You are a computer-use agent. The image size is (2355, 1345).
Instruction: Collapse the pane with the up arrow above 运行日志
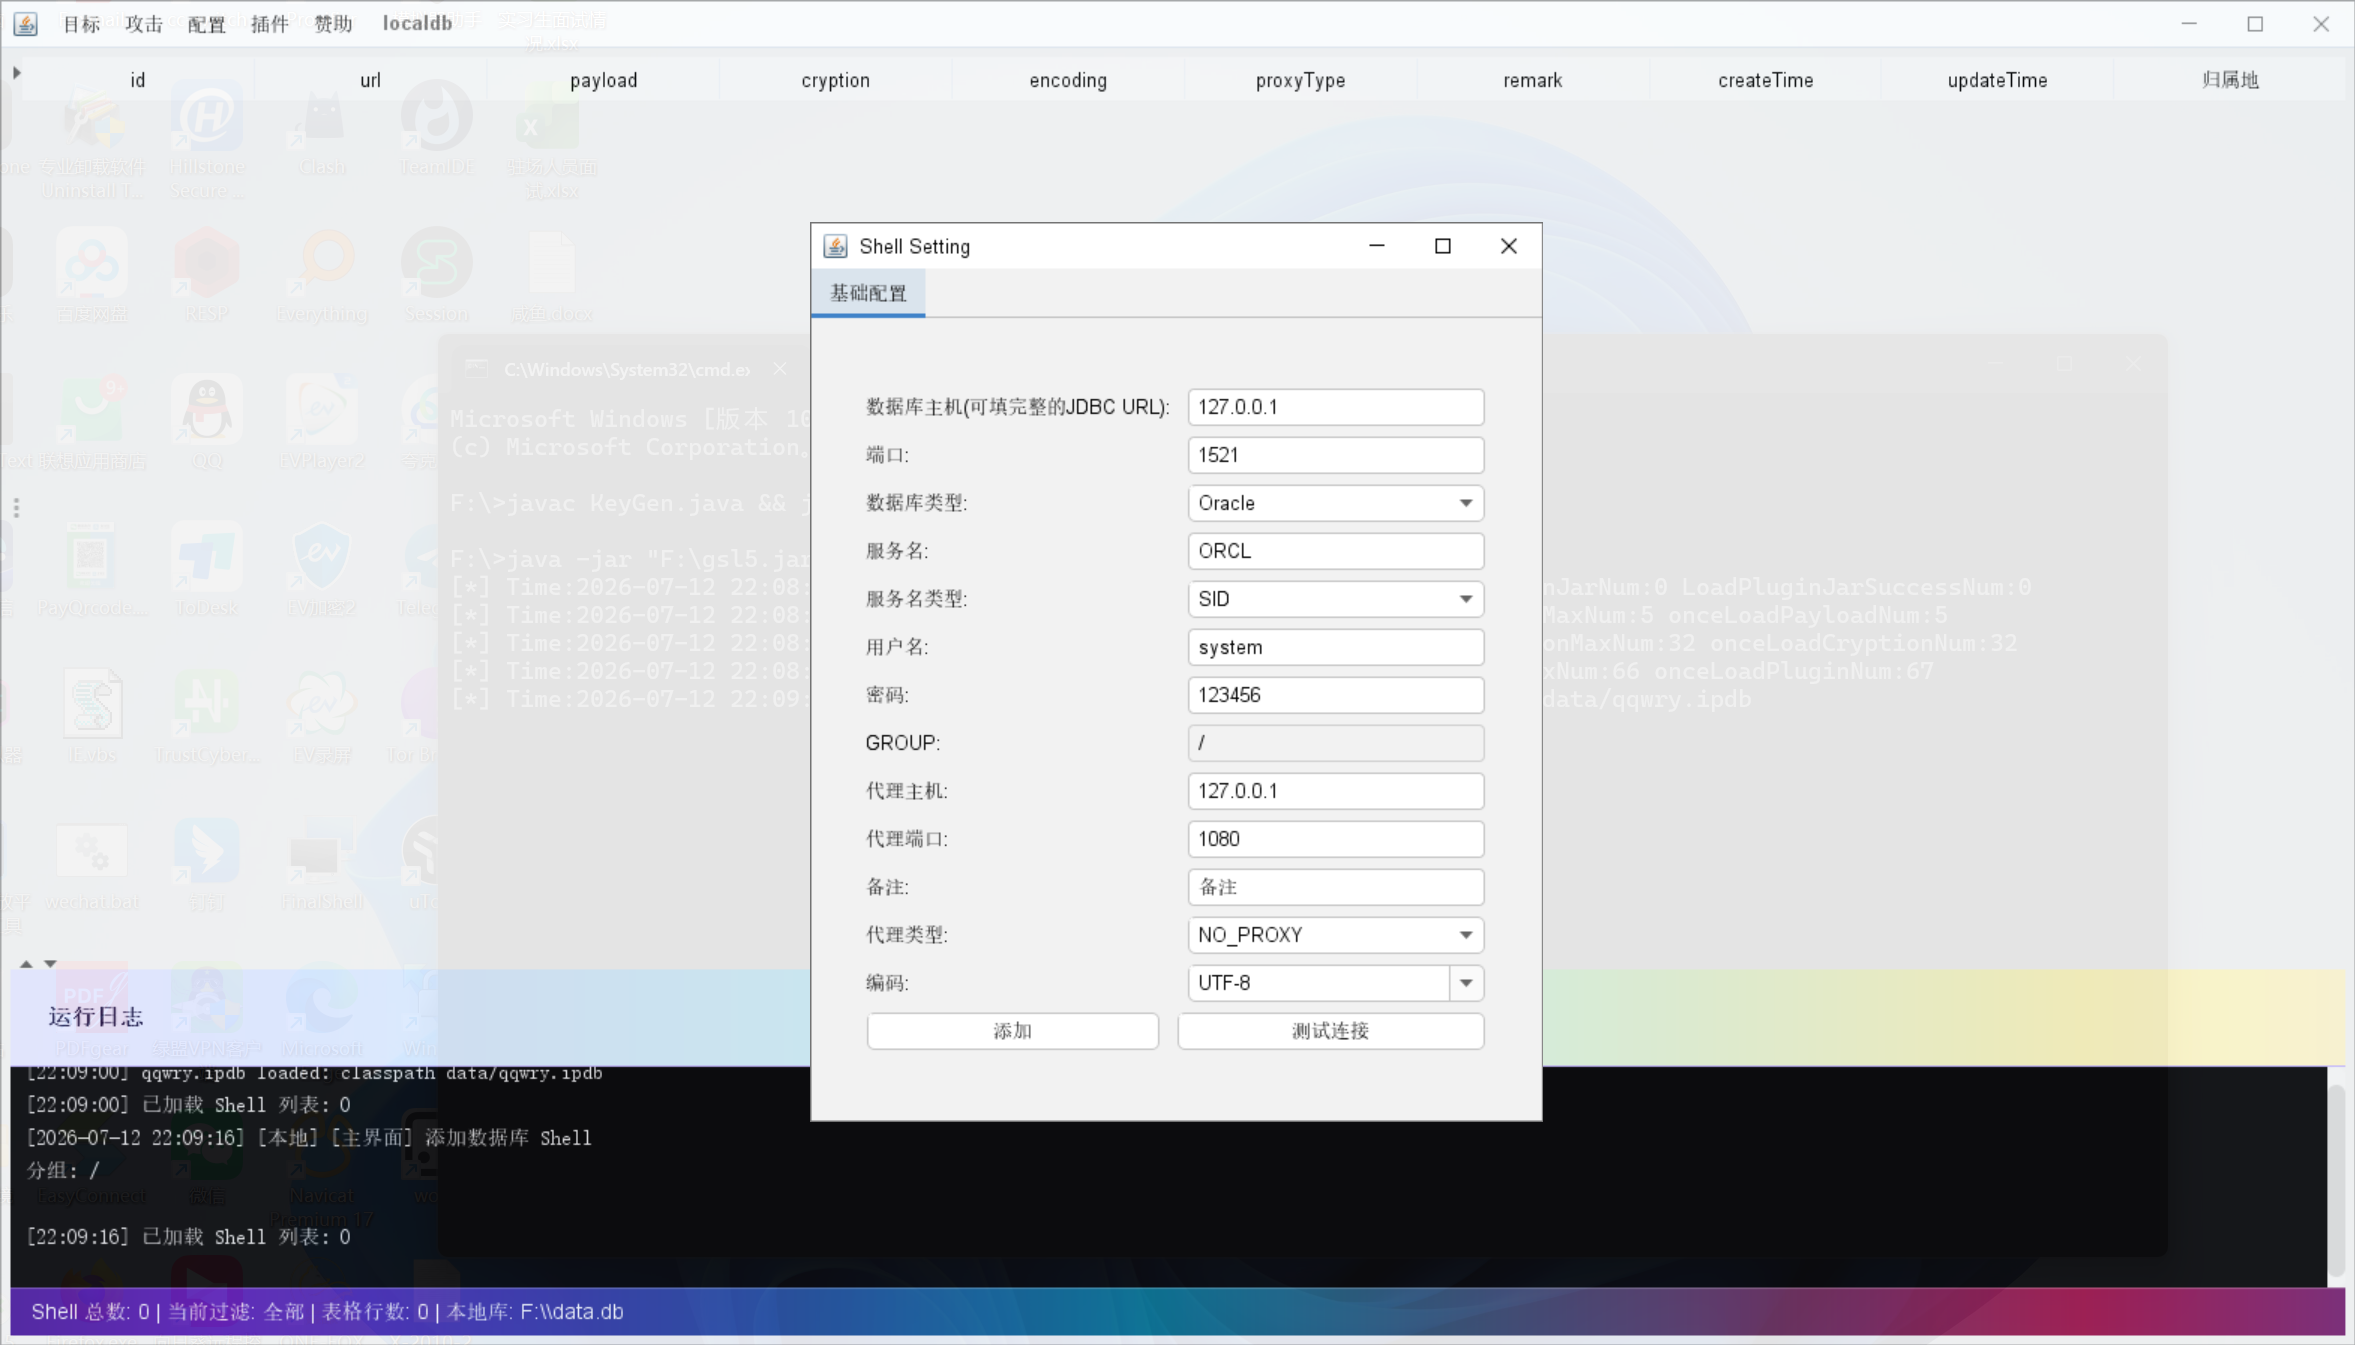pos(26,964)
